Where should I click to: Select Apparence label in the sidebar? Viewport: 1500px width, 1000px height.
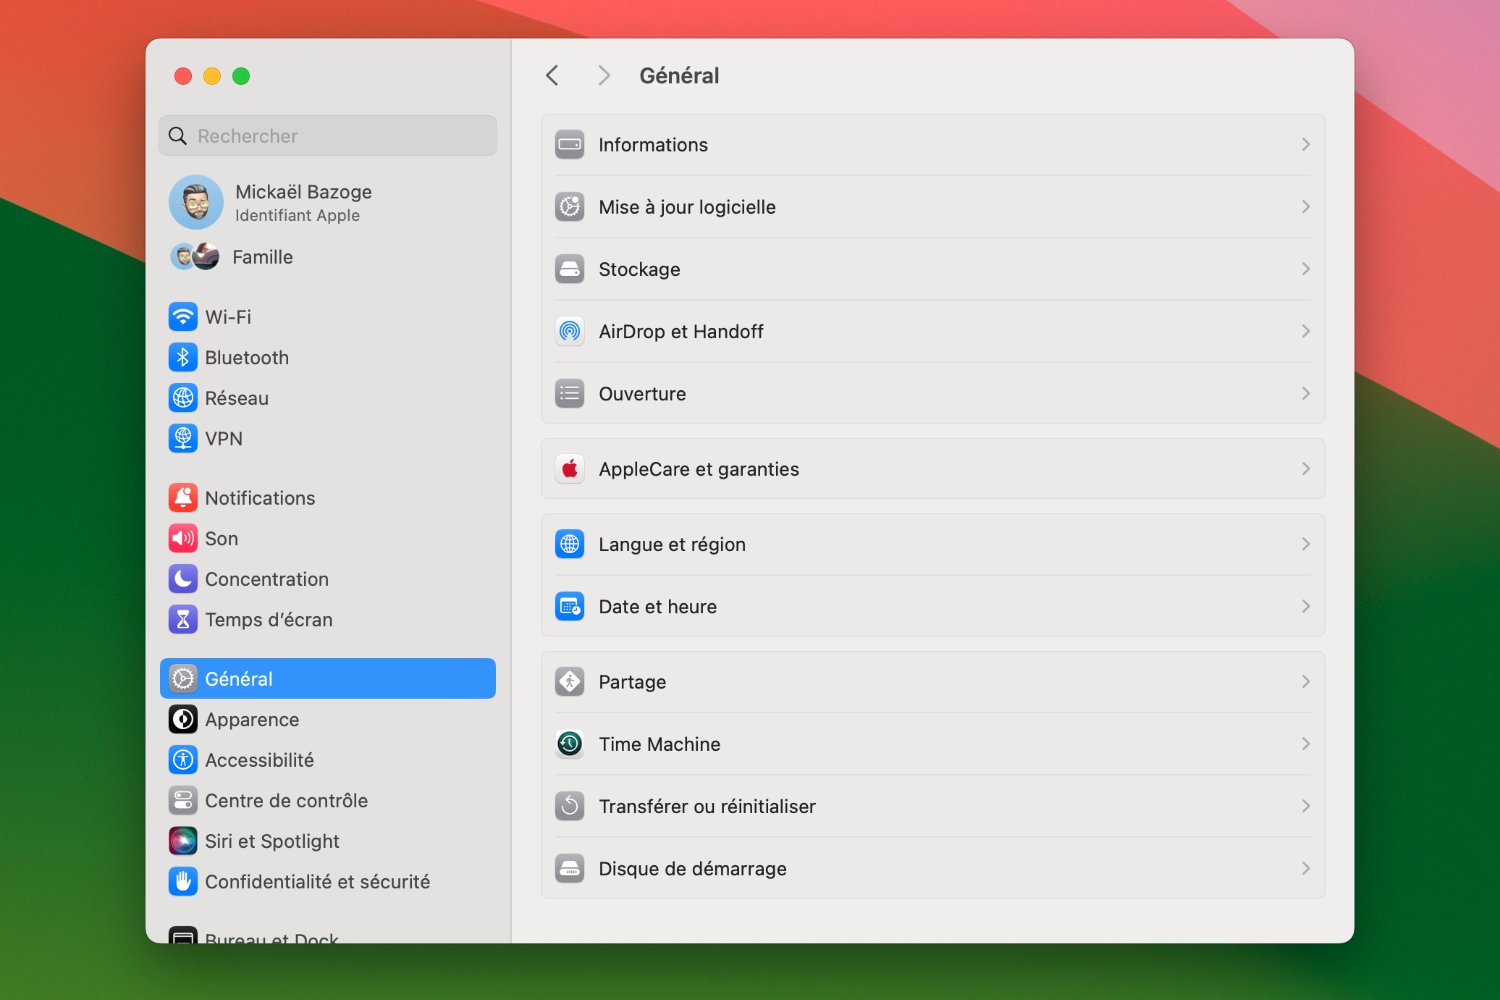[252, 720]
